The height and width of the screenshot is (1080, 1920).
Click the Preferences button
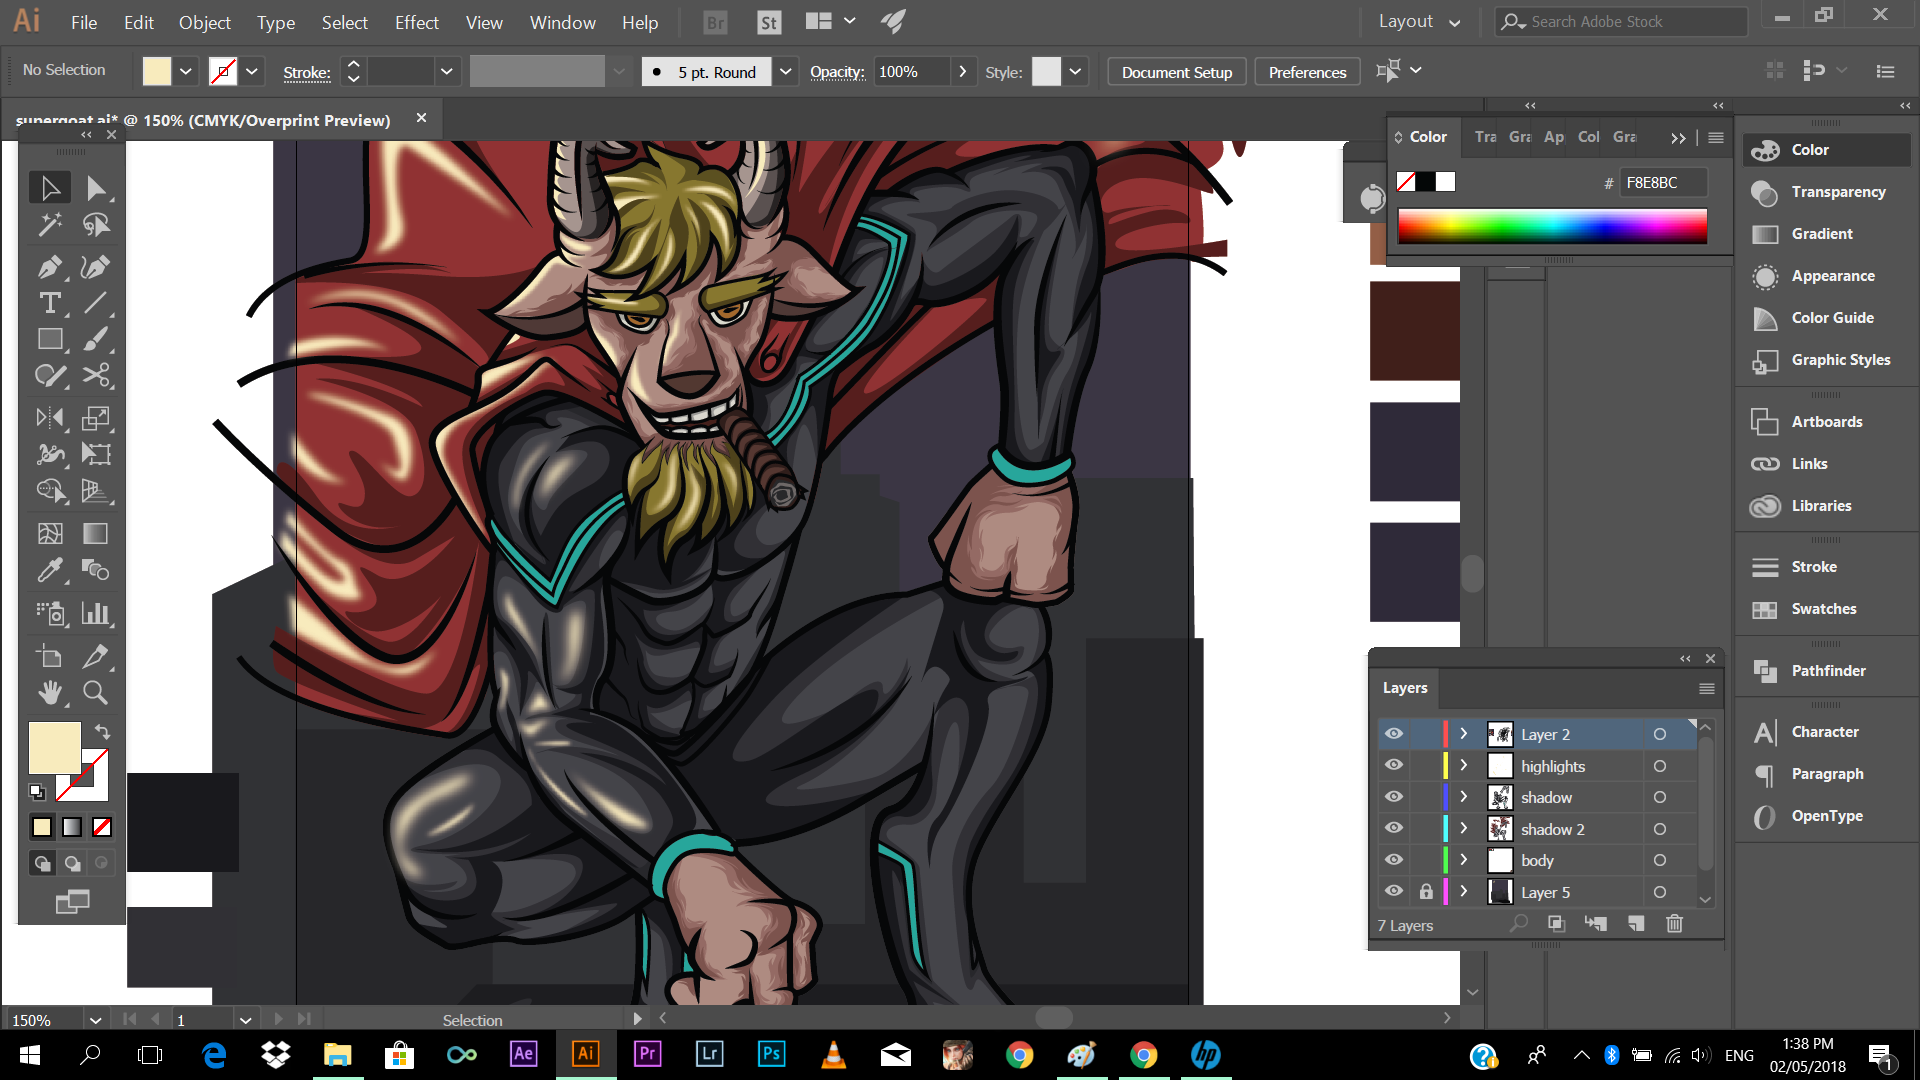tap(1307, 72)
